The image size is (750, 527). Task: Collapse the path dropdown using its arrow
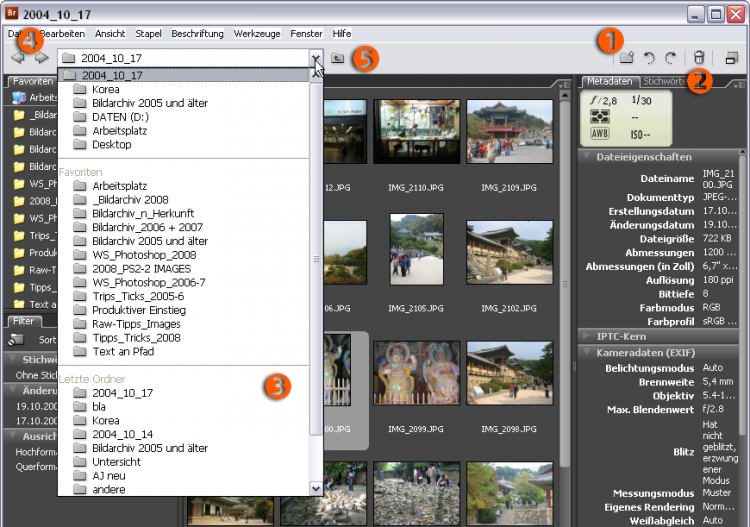click(316, 58)
